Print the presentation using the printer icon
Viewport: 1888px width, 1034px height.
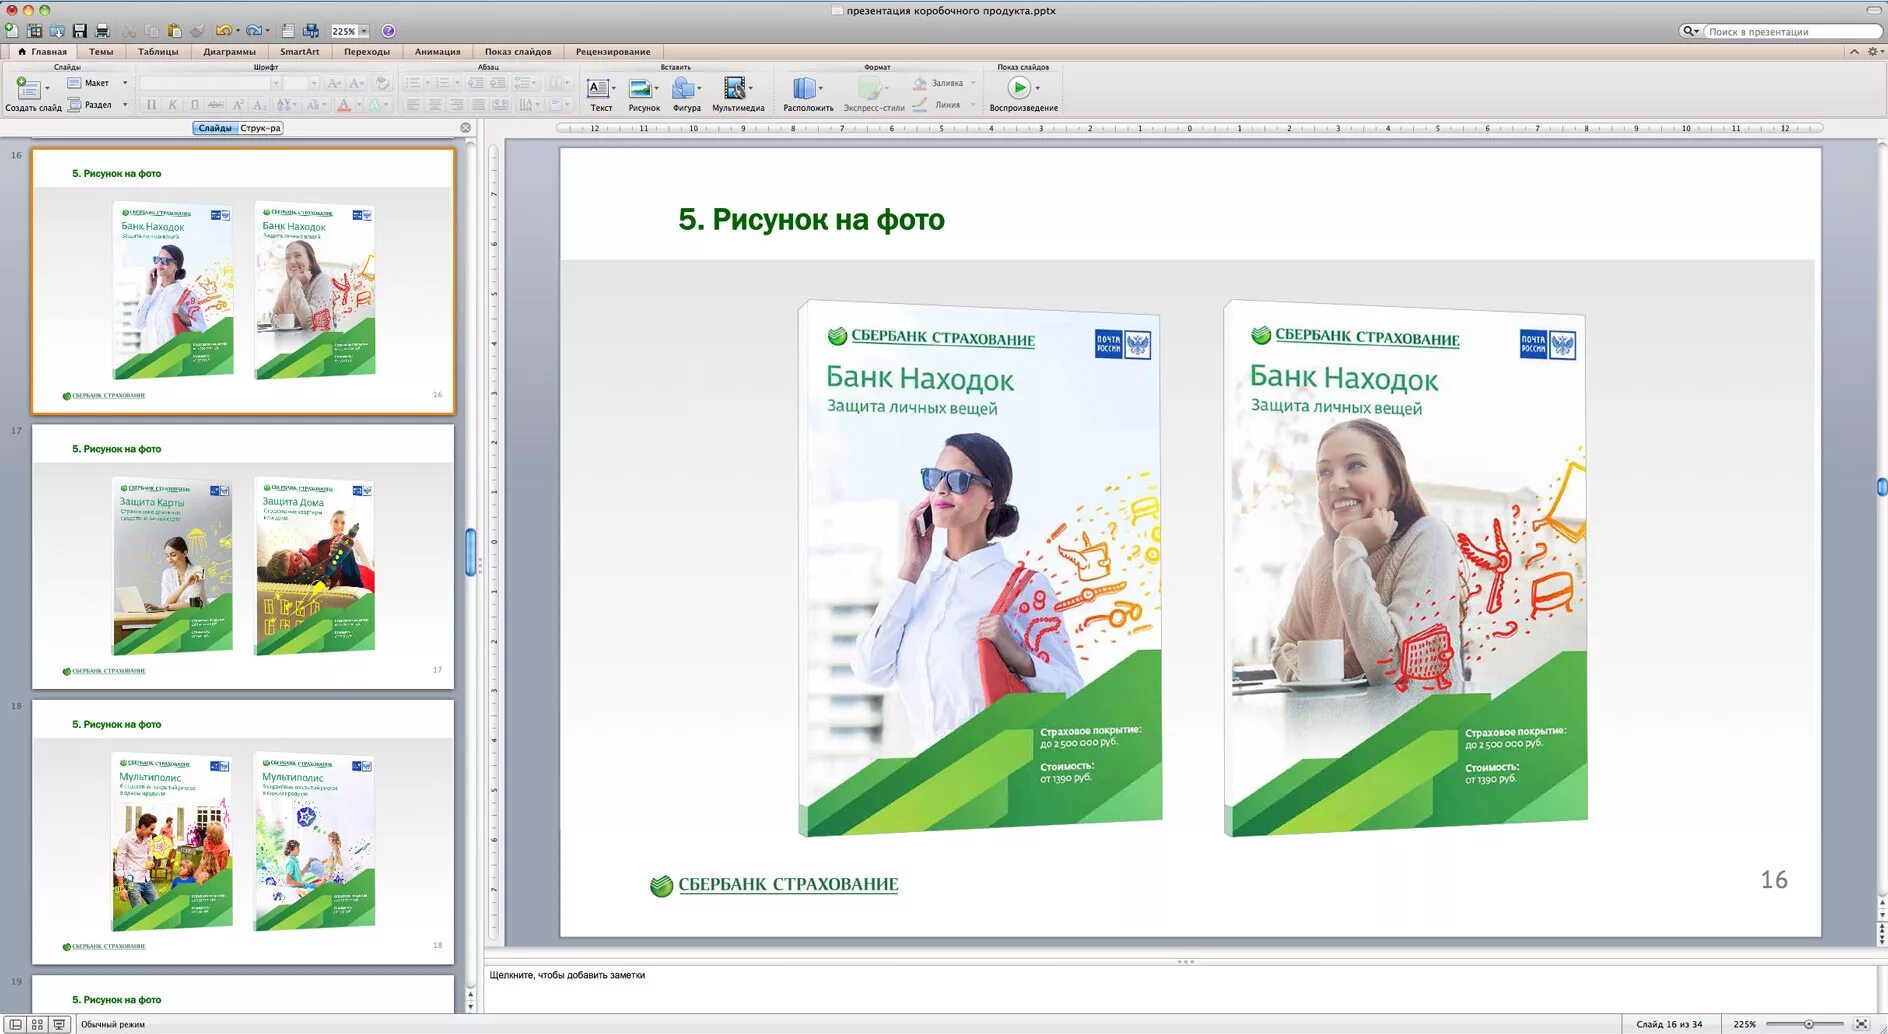101,31
